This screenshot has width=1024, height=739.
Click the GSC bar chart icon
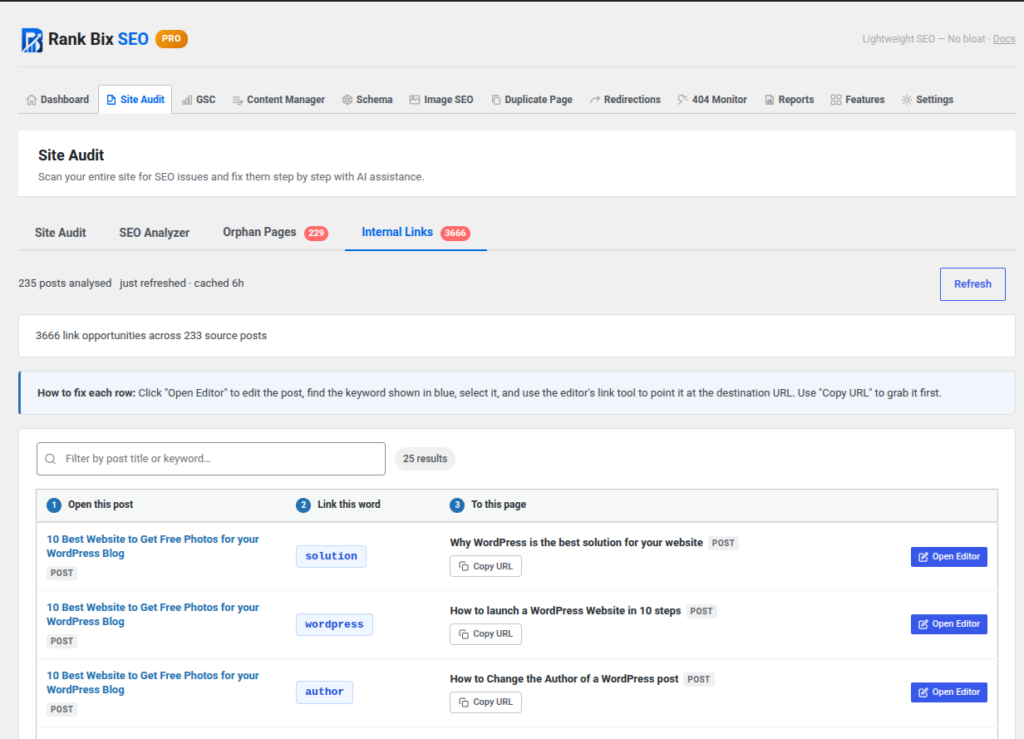[187, 100]
